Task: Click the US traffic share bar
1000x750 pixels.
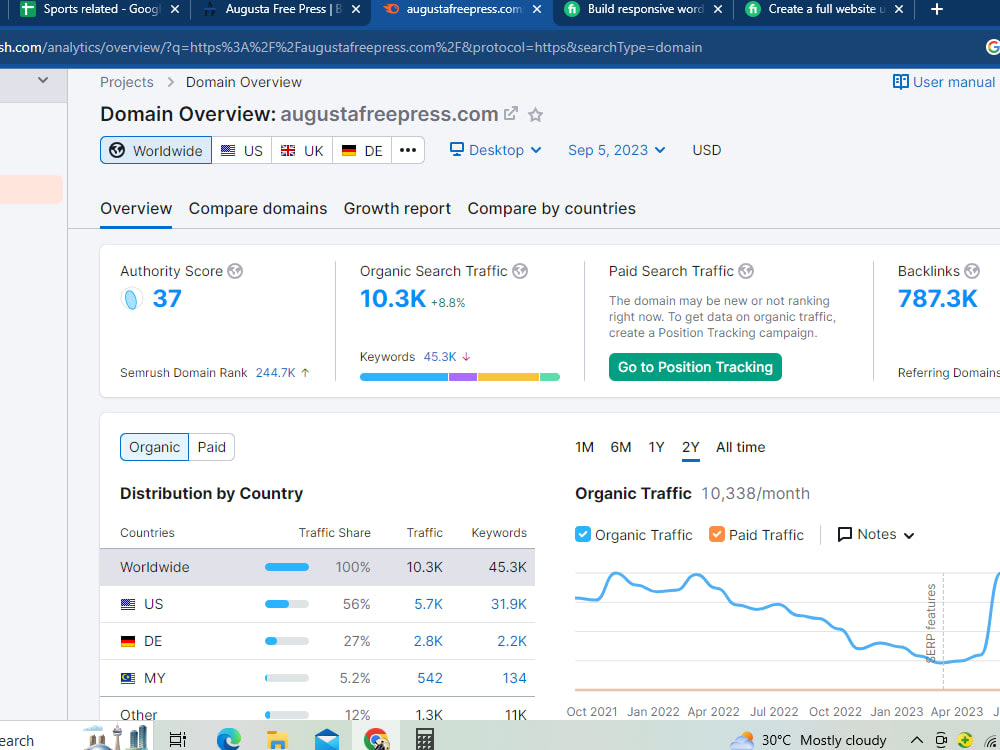Action: tap(287, 604)
